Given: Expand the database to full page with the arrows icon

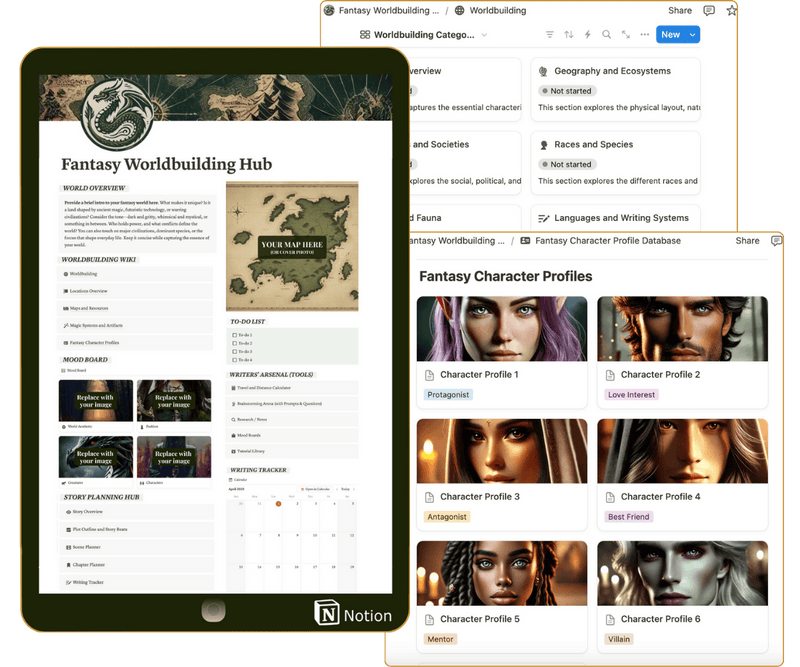Looking at the screenshot, I should point(626,34).
